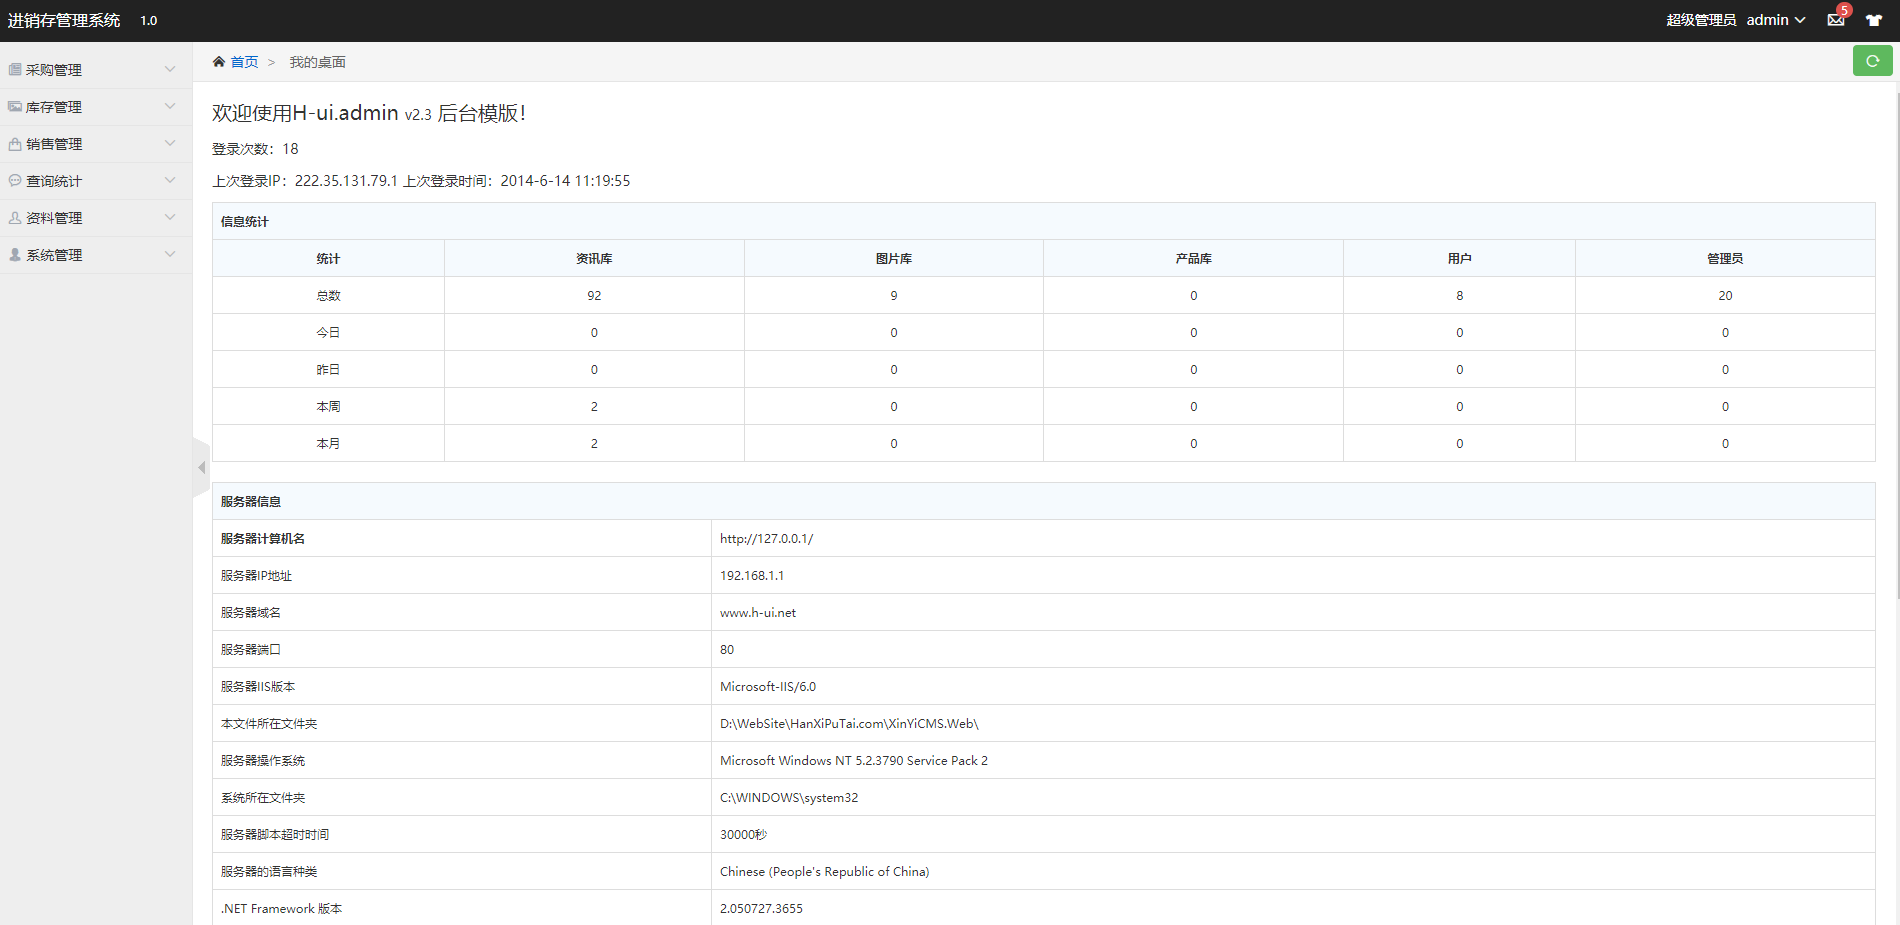Click the 总数 row 资讯库 value 92

click(x=594, y=295)
